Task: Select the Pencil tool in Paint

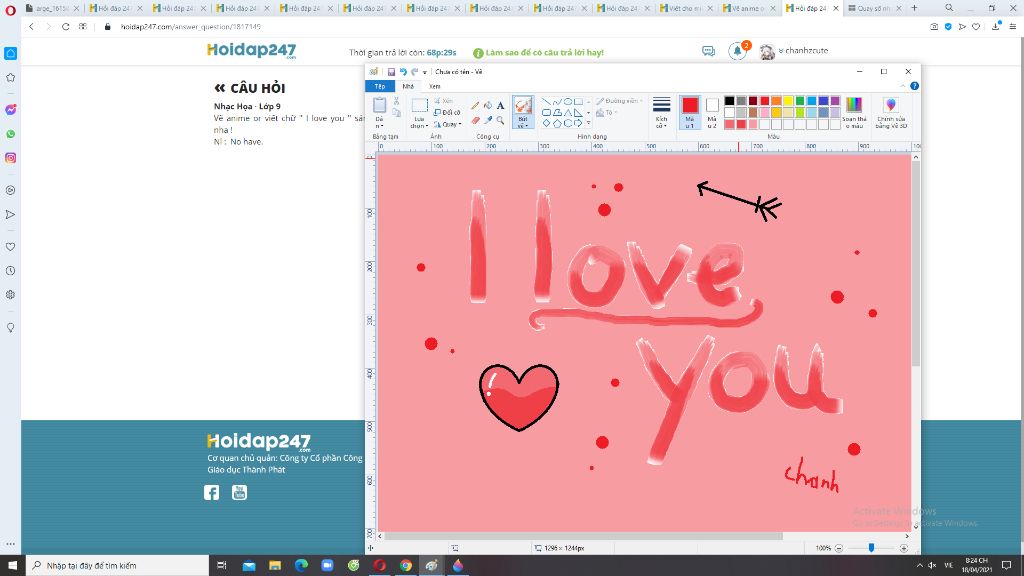Action: pyautogui.click(x=475, y=106)
